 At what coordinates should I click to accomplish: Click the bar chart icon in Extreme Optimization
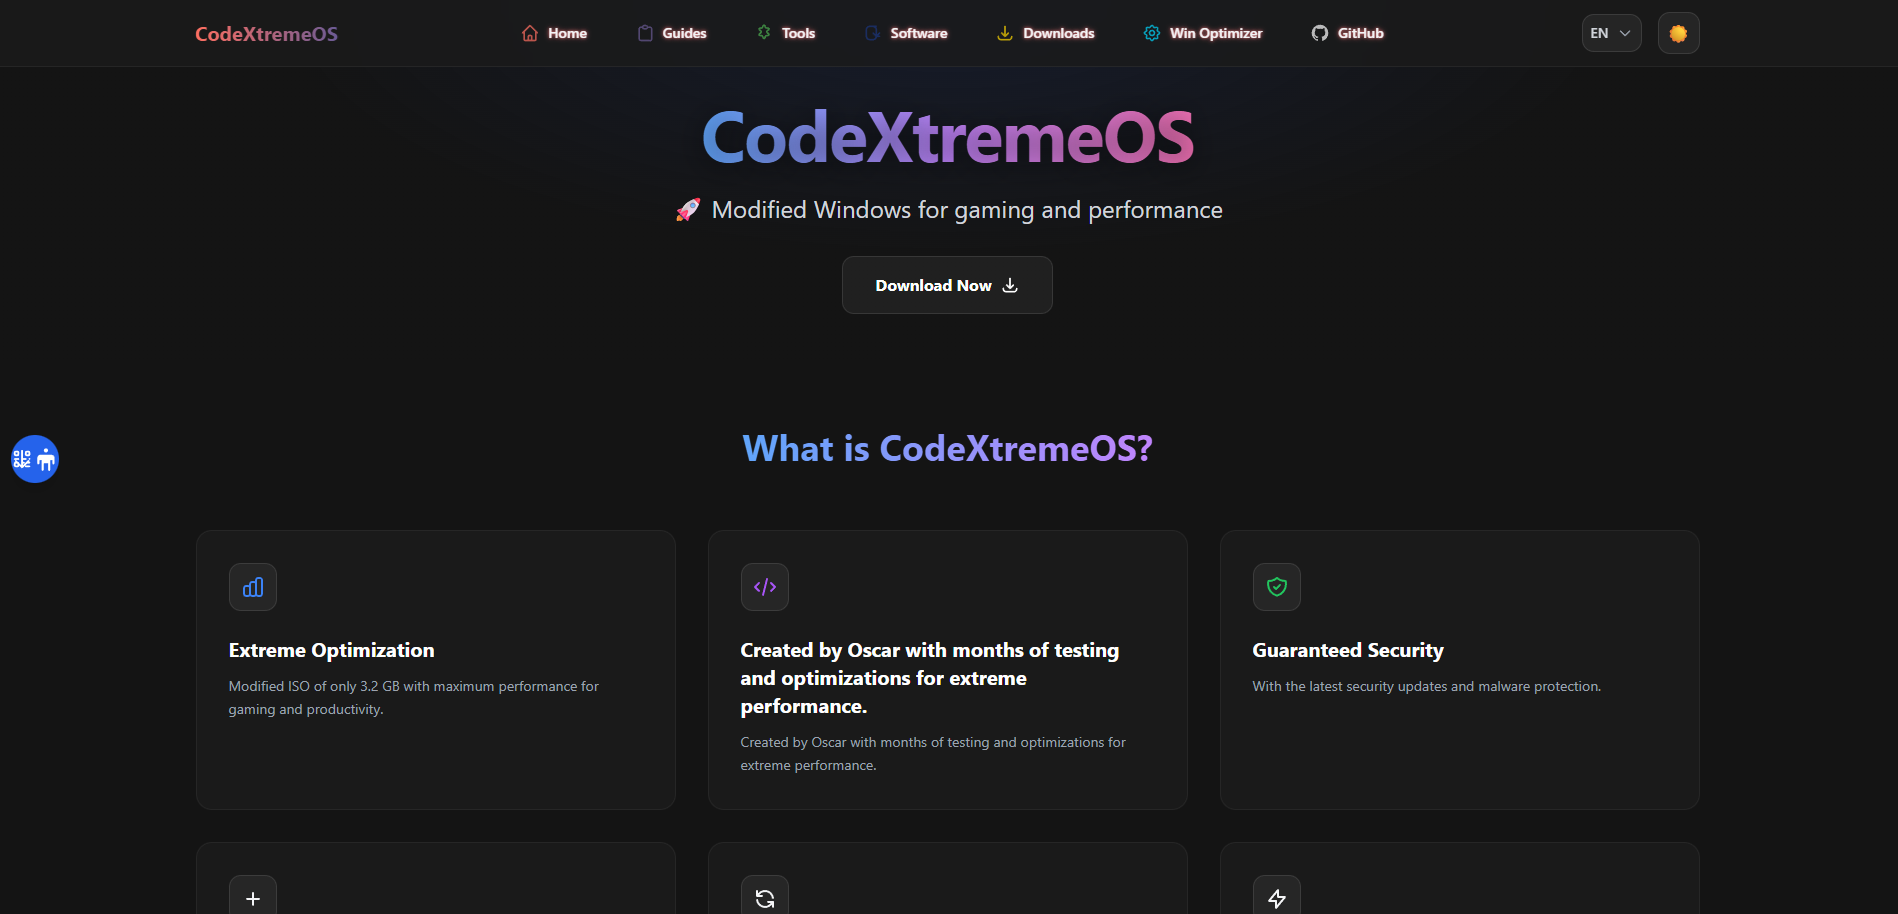(253, 587)
